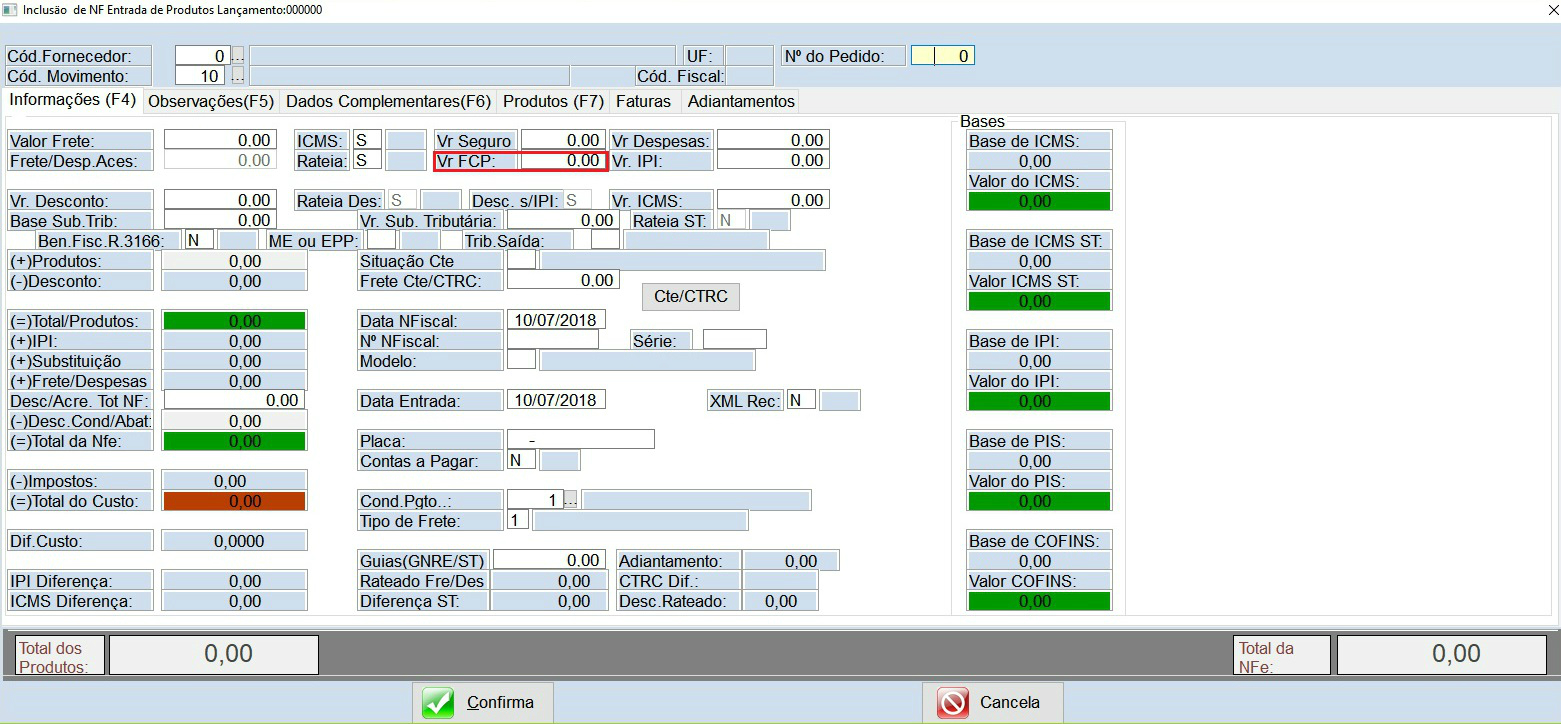
Task: Click the Vr FCP value field
Action: click(x=563, y=161)
